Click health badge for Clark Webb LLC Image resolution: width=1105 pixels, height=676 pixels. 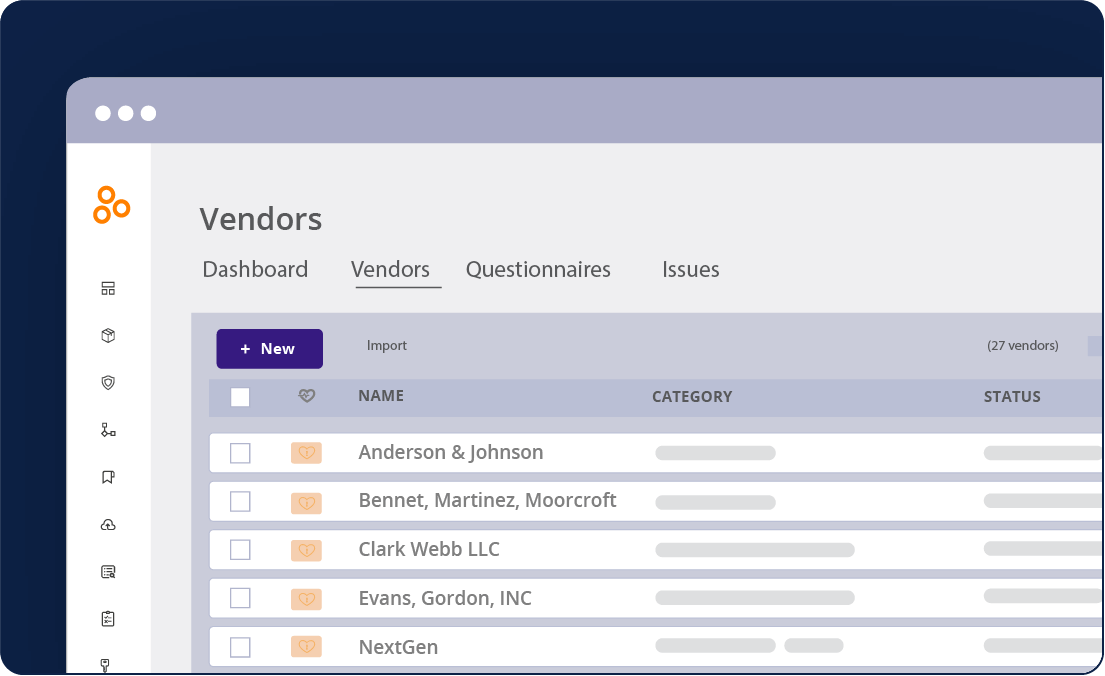(x=306, y=550)
